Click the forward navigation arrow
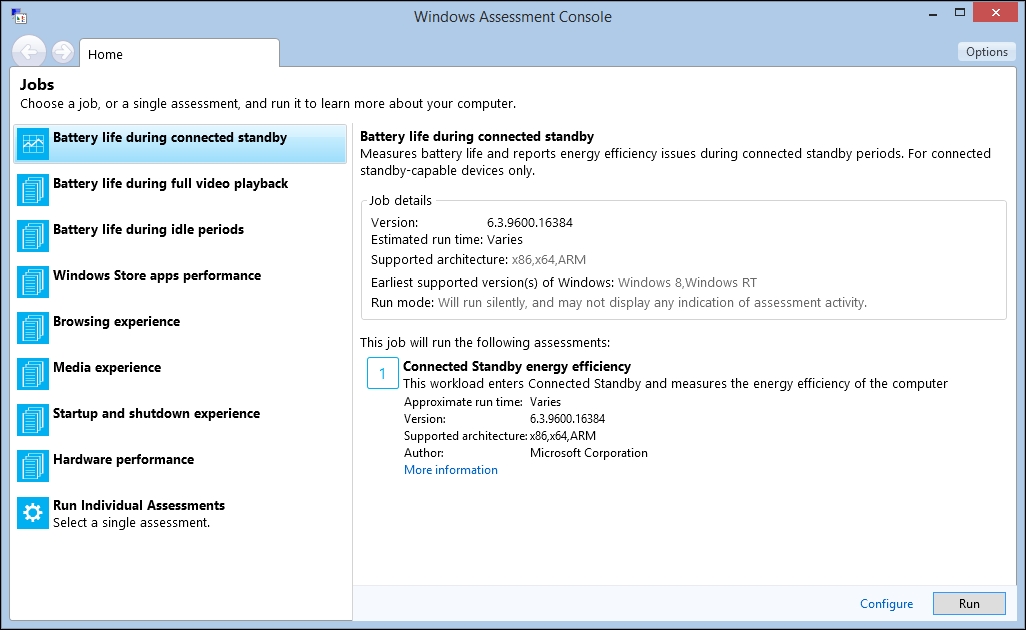Viewport: 1026px width, 630px height. 62,51
